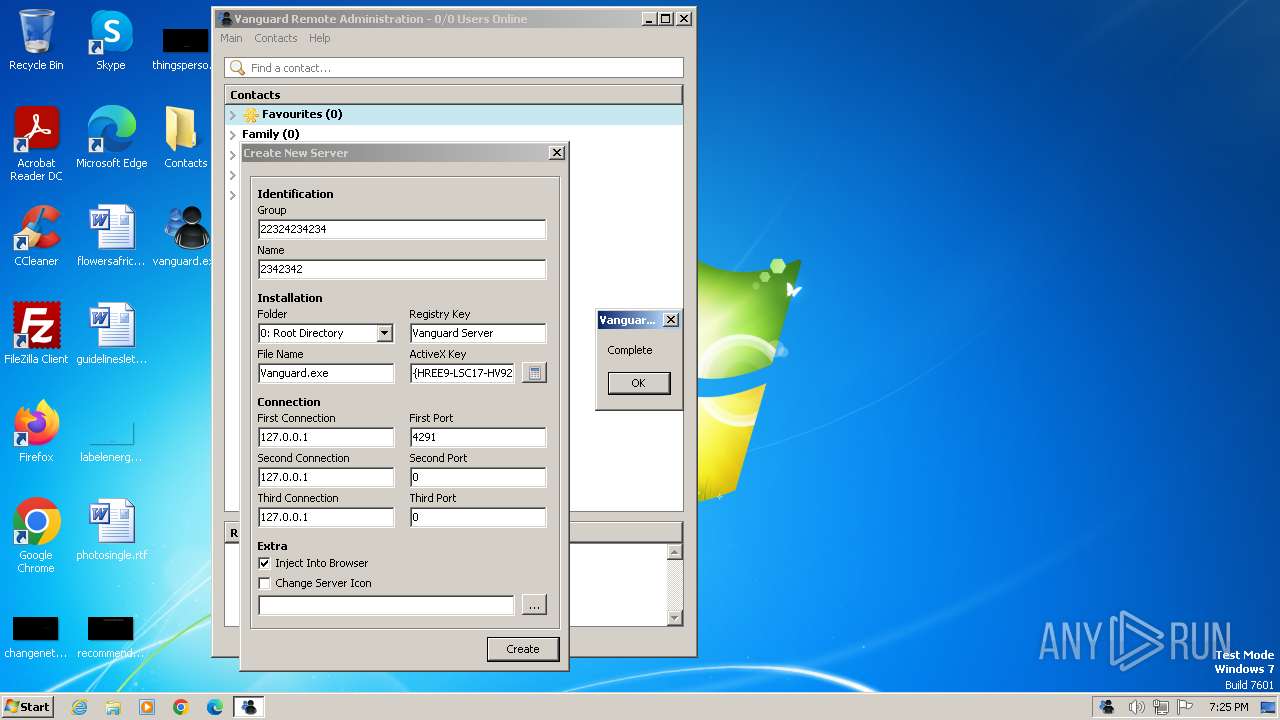The height and width of the screenshot is (720, 1280).
Task: Click the First Port field
Action: click(x=478, y=437)
